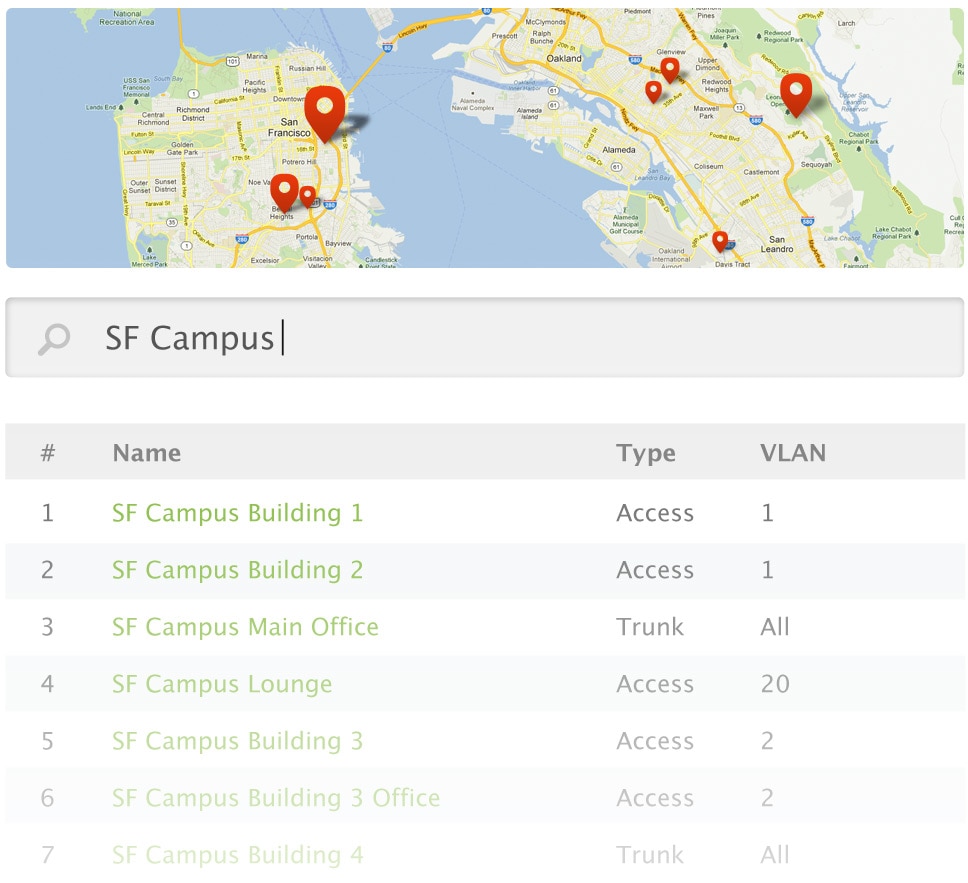Click the Oakland map pin near 35th Ave
This screenshot has height=883, width=968.
click(x=653, y=92)
